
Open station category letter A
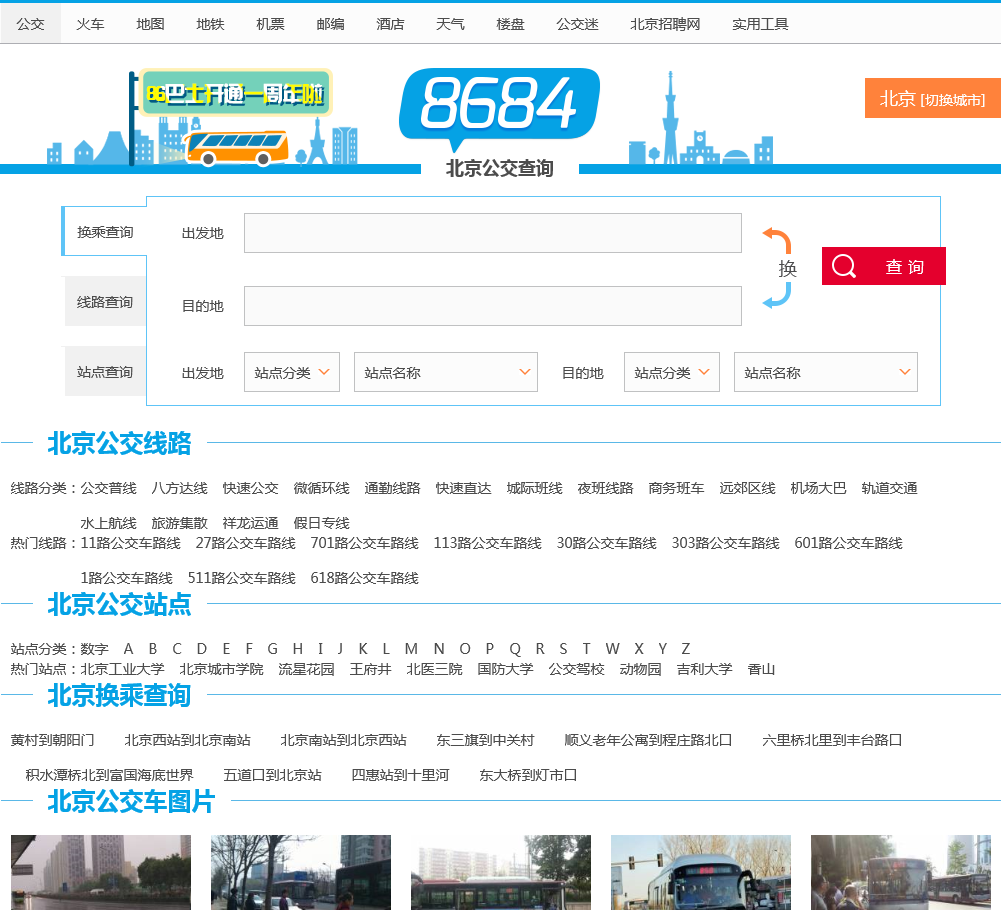click(x=128, y=649)
